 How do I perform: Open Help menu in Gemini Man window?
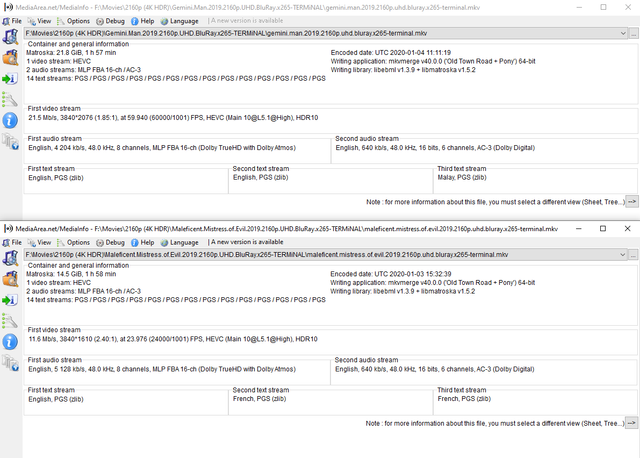coord(142,21)
